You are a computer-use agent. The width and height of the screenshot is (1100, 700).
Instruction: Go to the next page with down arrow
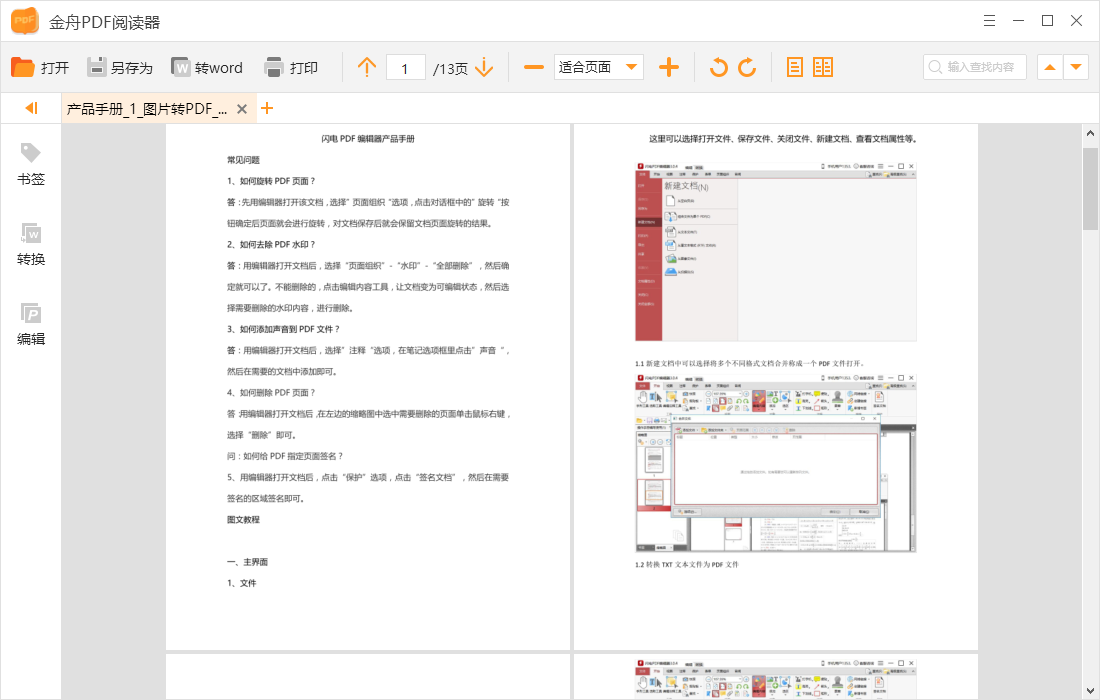(x=484, y=67)
